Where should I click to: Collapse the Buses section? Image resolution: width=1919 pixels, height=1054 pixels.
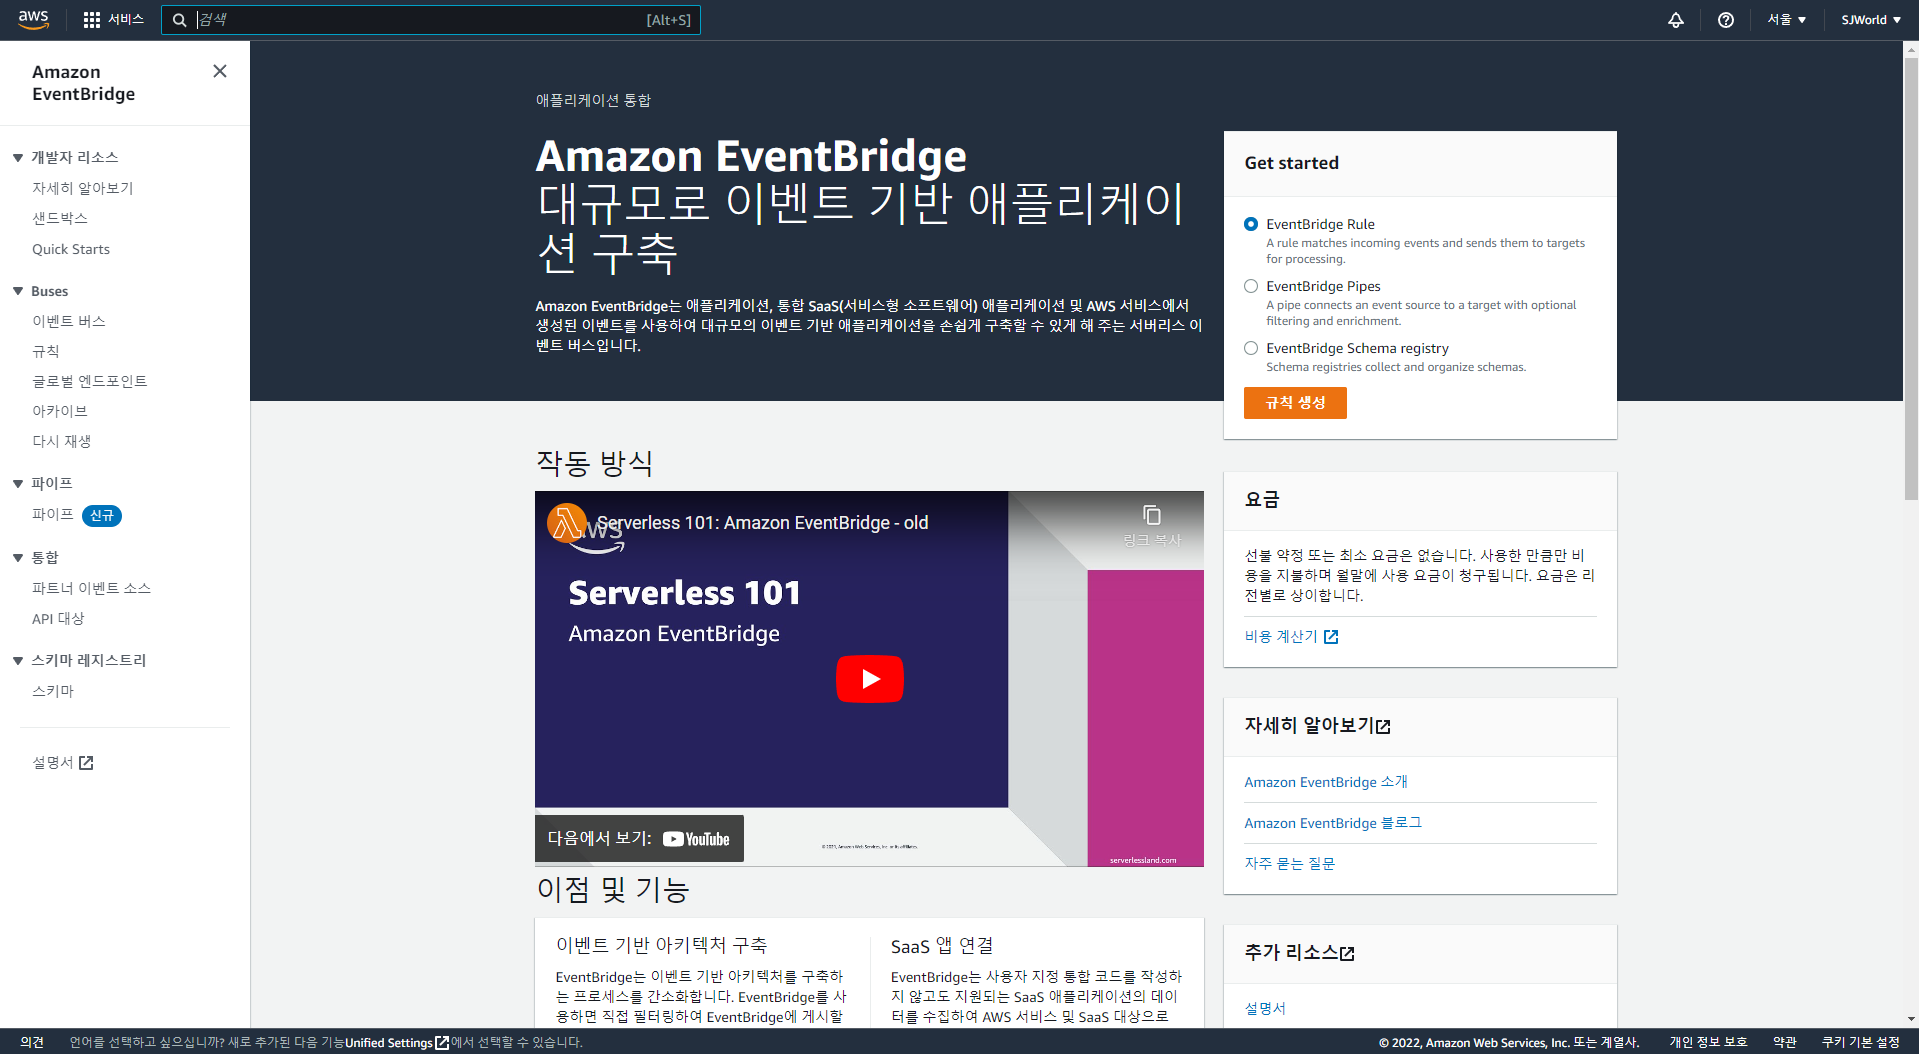18,291
